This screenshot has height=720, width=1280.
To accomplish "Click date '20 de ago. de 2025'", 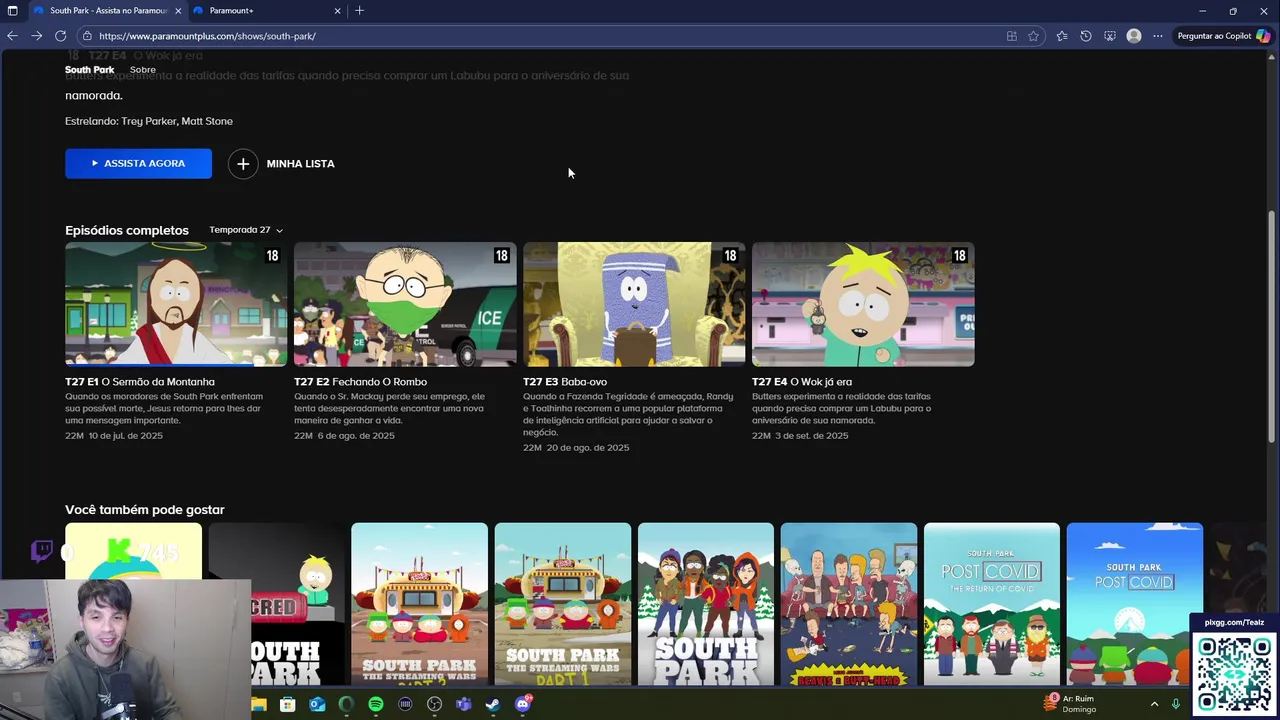I will click(x=588, y=448).
